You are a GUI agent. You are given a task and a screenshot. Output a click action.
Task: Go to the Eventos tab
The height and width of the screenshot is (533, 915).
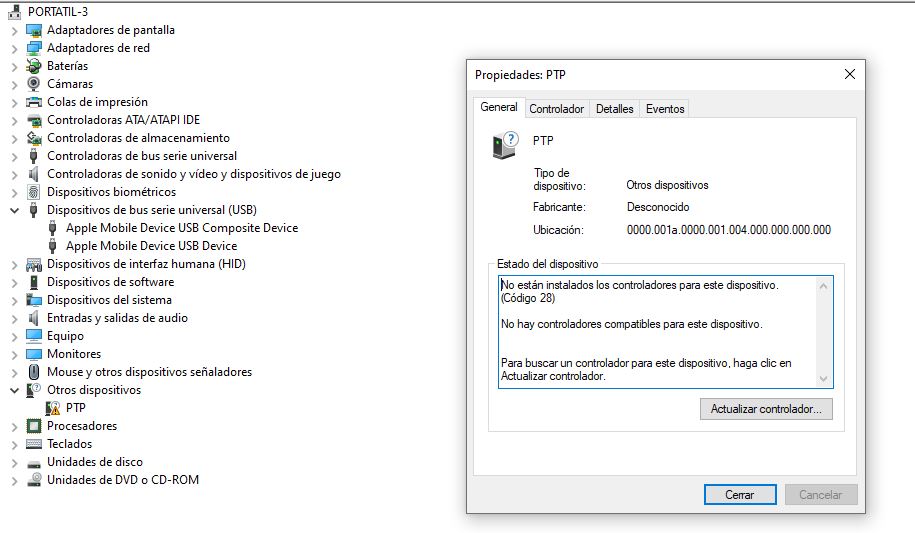[x=665, y=109]
